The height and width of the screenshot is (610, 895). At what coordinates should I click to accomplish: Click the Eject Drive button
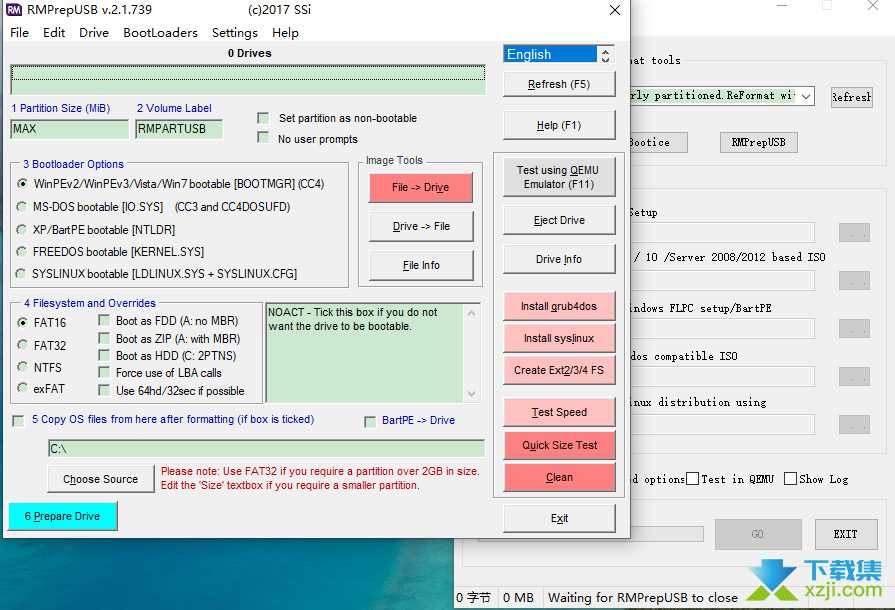coord(559,220)
